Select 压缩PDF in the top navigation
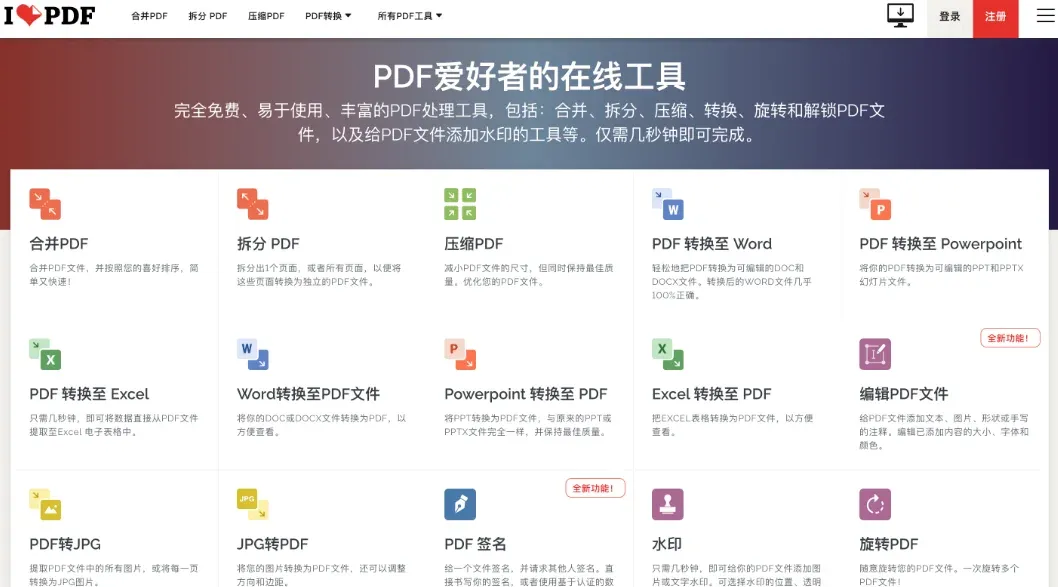This screenshot has height=587, width=1058. click(x=266, y=16)
